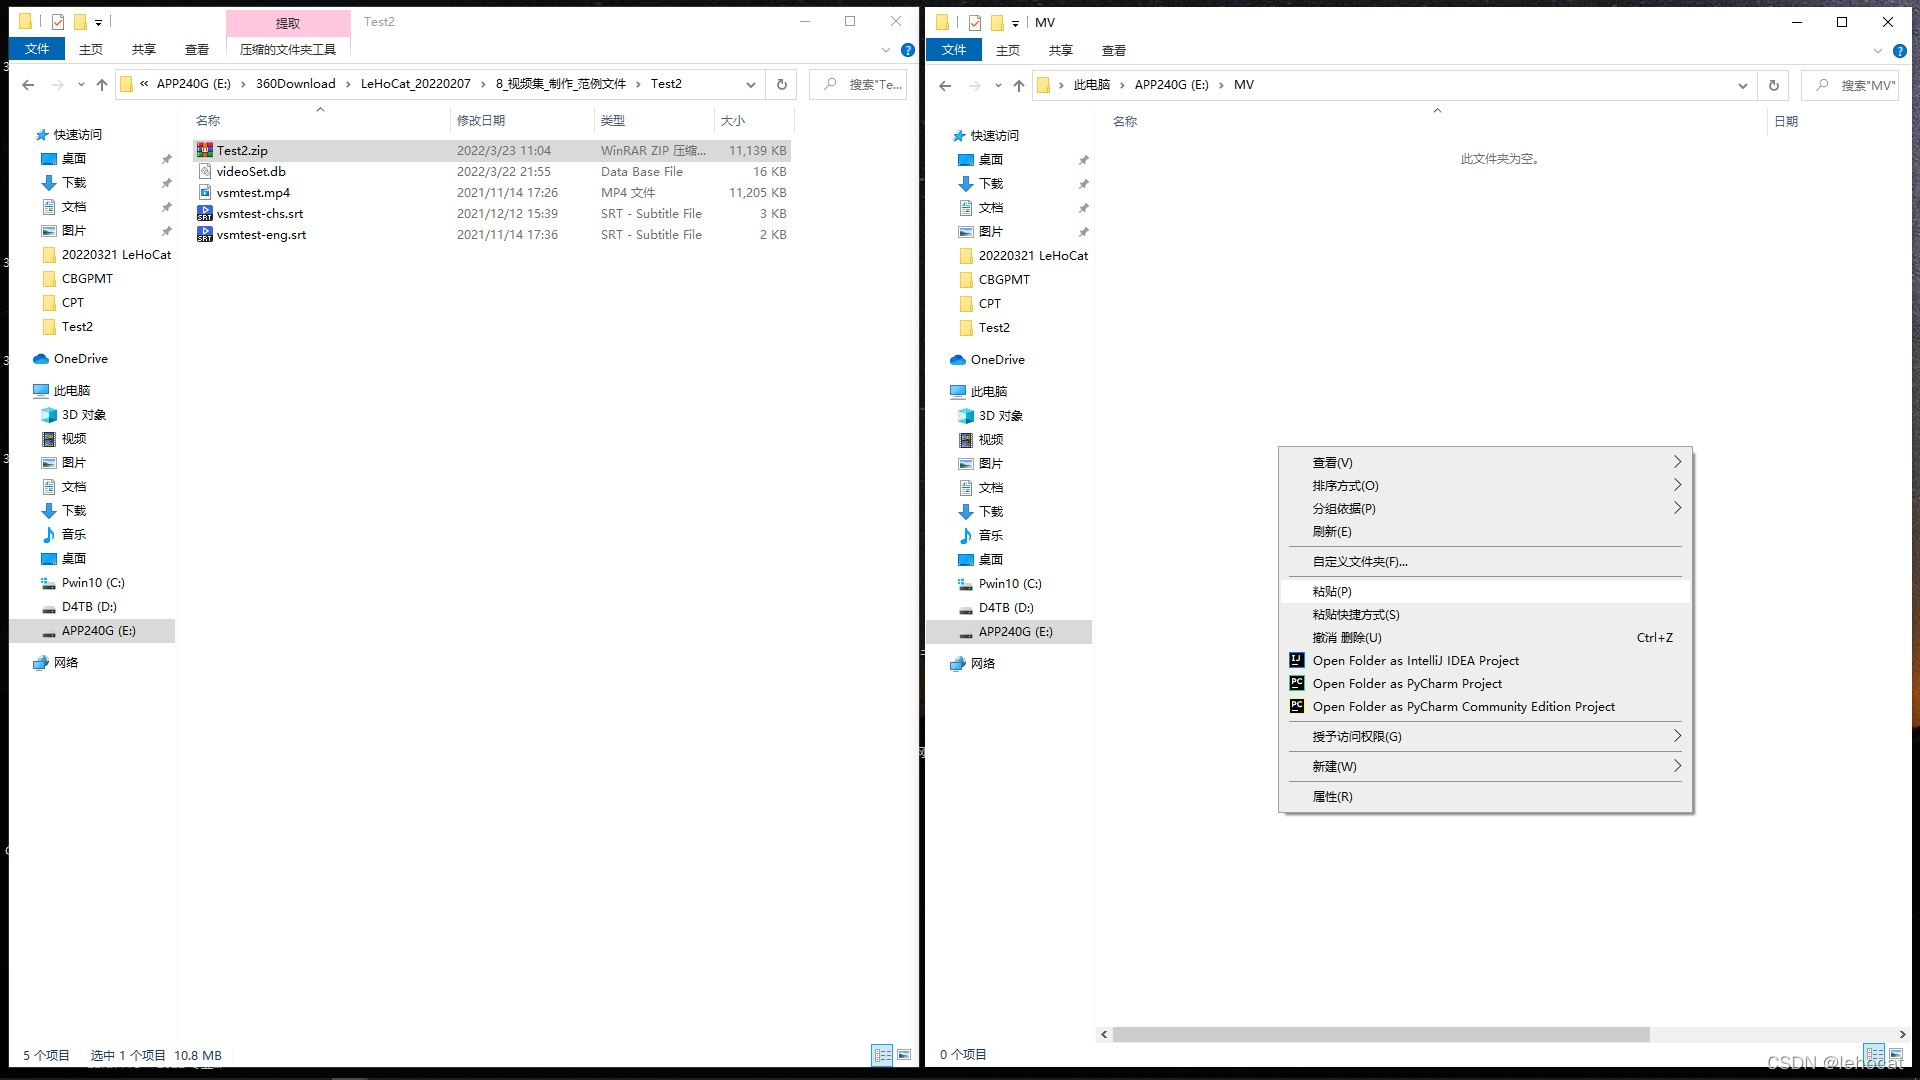Open recent locations dropdown in left window
The image size is (1920, 1080).
[x=81, y=85]
